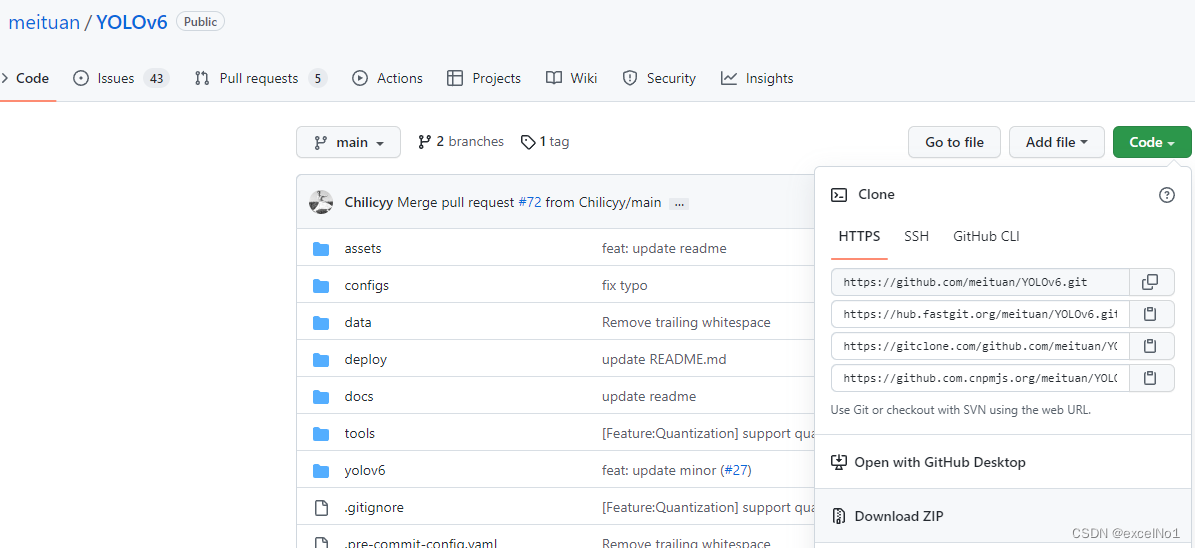Open 'update README.md' commit message
Screen dimensions: 1195x548
664,360
